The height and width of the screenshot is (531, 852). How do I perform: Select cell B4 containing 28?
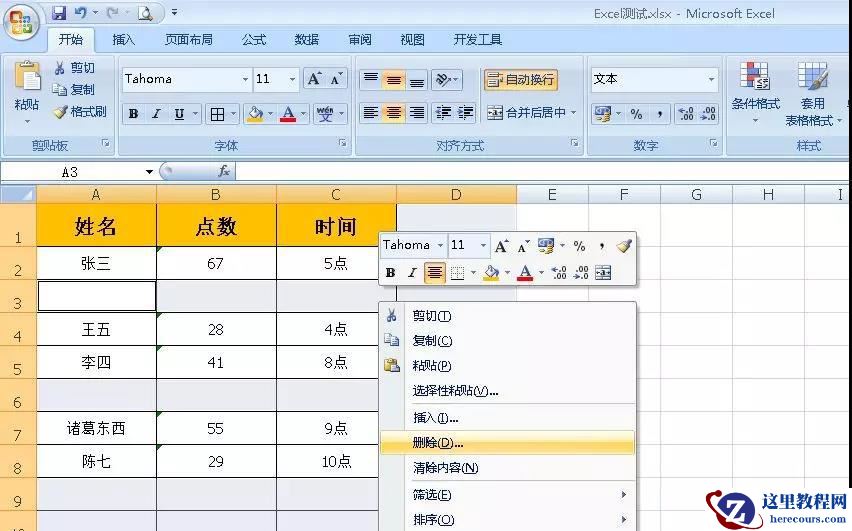216,329
